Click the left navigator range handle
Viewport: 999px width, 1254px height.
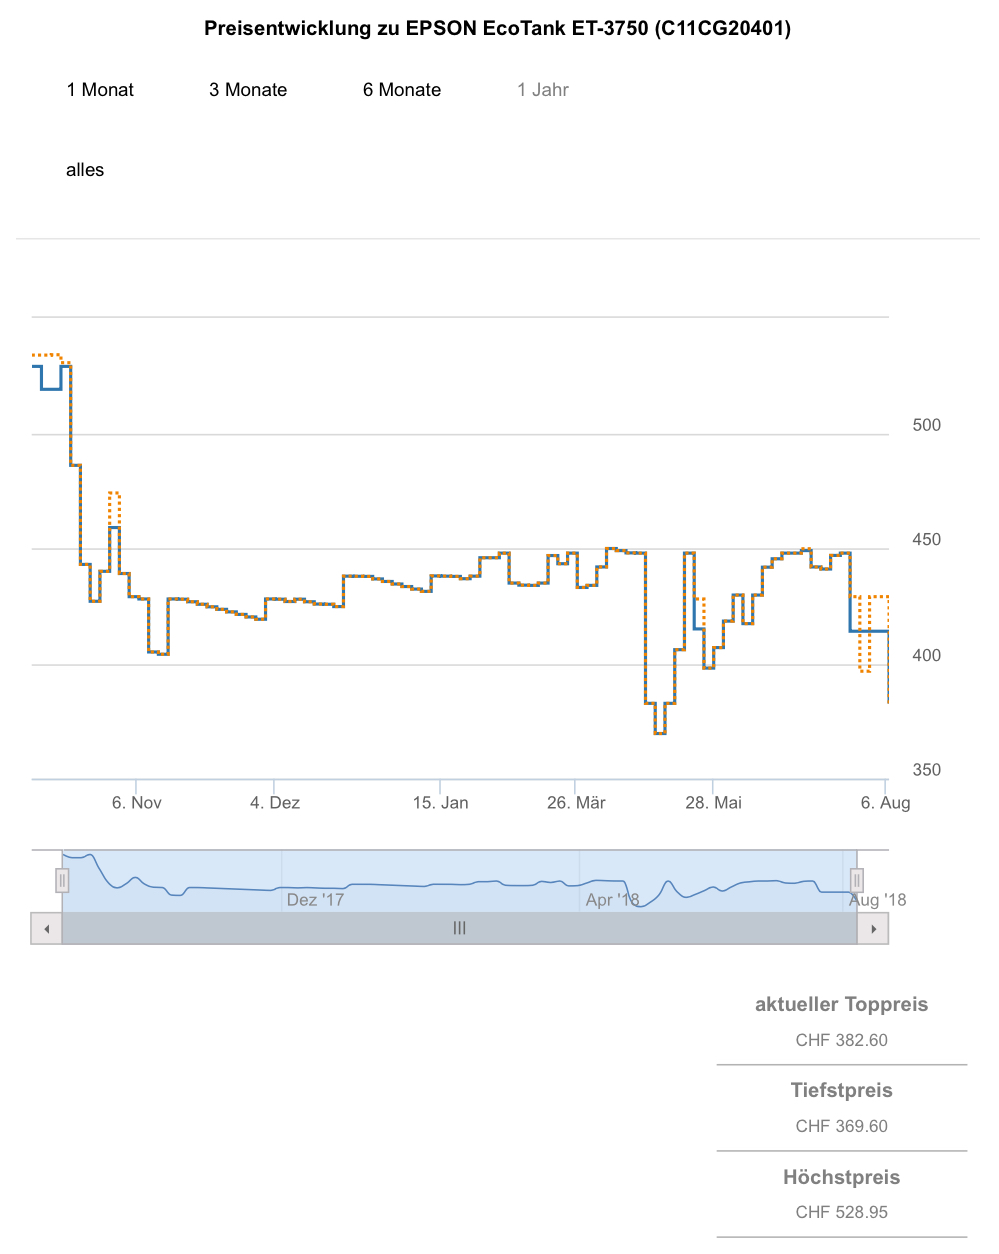(62, 880)
